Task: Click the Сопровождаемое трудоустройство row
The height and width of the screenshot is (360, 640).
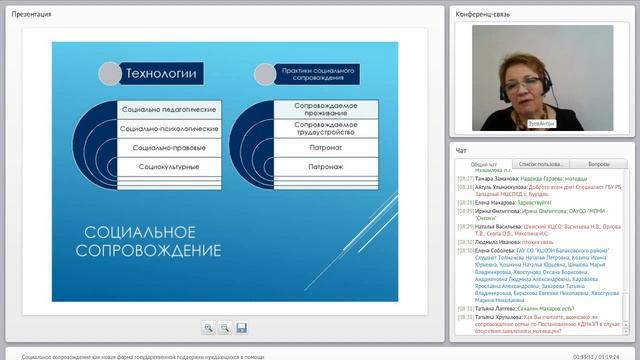Action: 326,129
